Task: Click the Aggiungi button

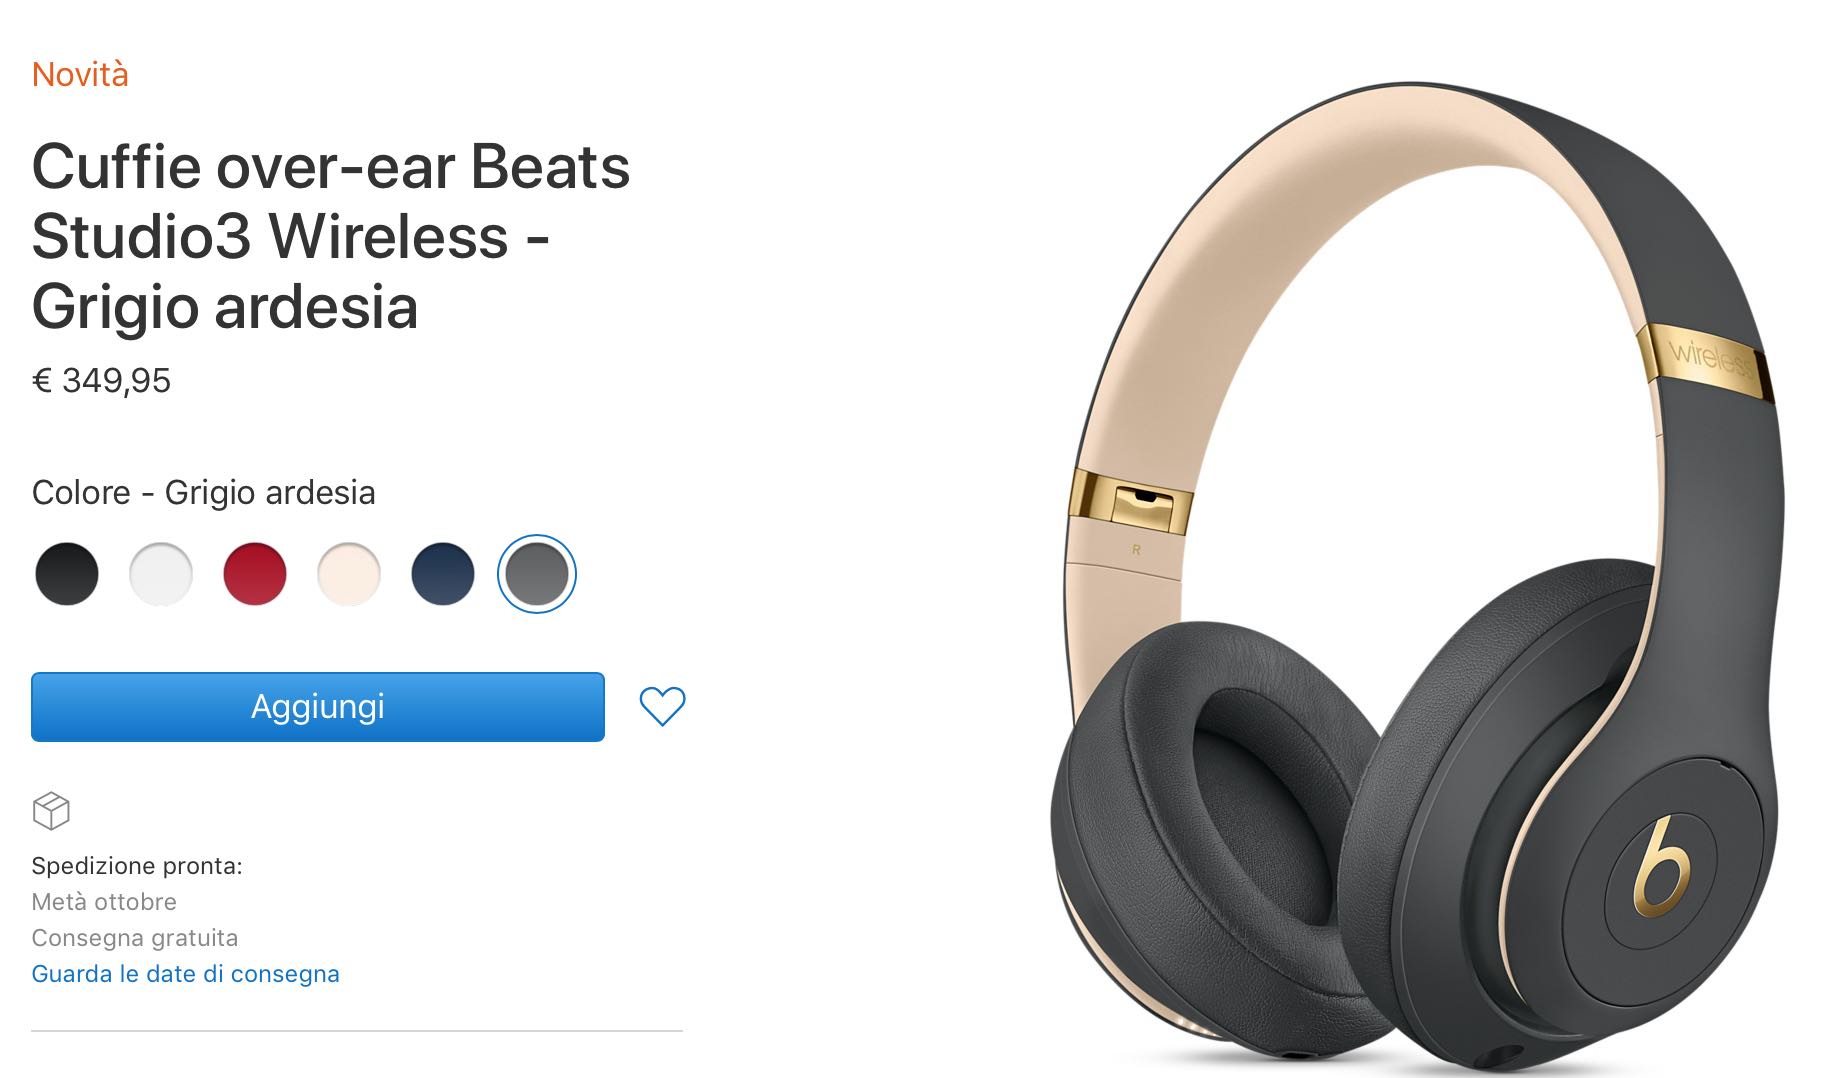Action: click(x=318, y=707)
